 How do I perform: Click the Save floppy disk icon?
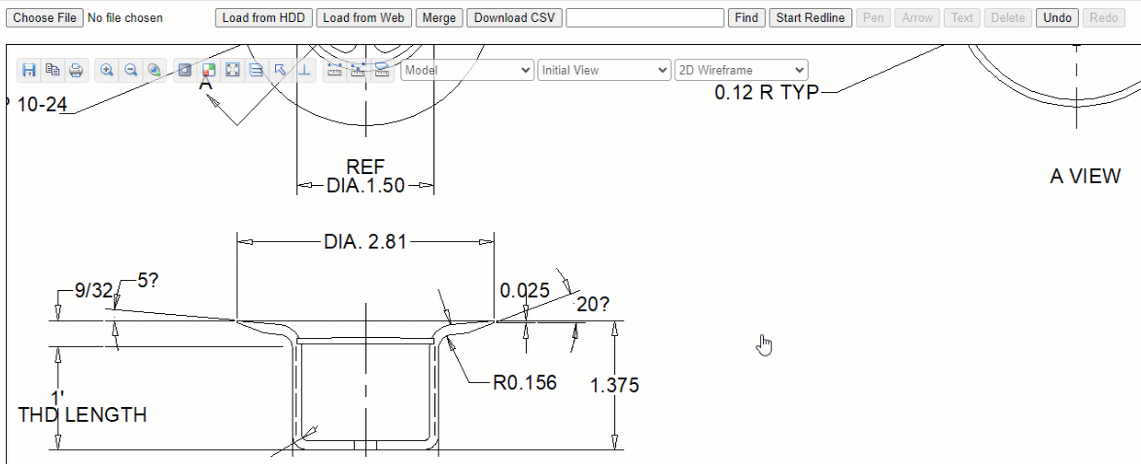coord(29,70)
